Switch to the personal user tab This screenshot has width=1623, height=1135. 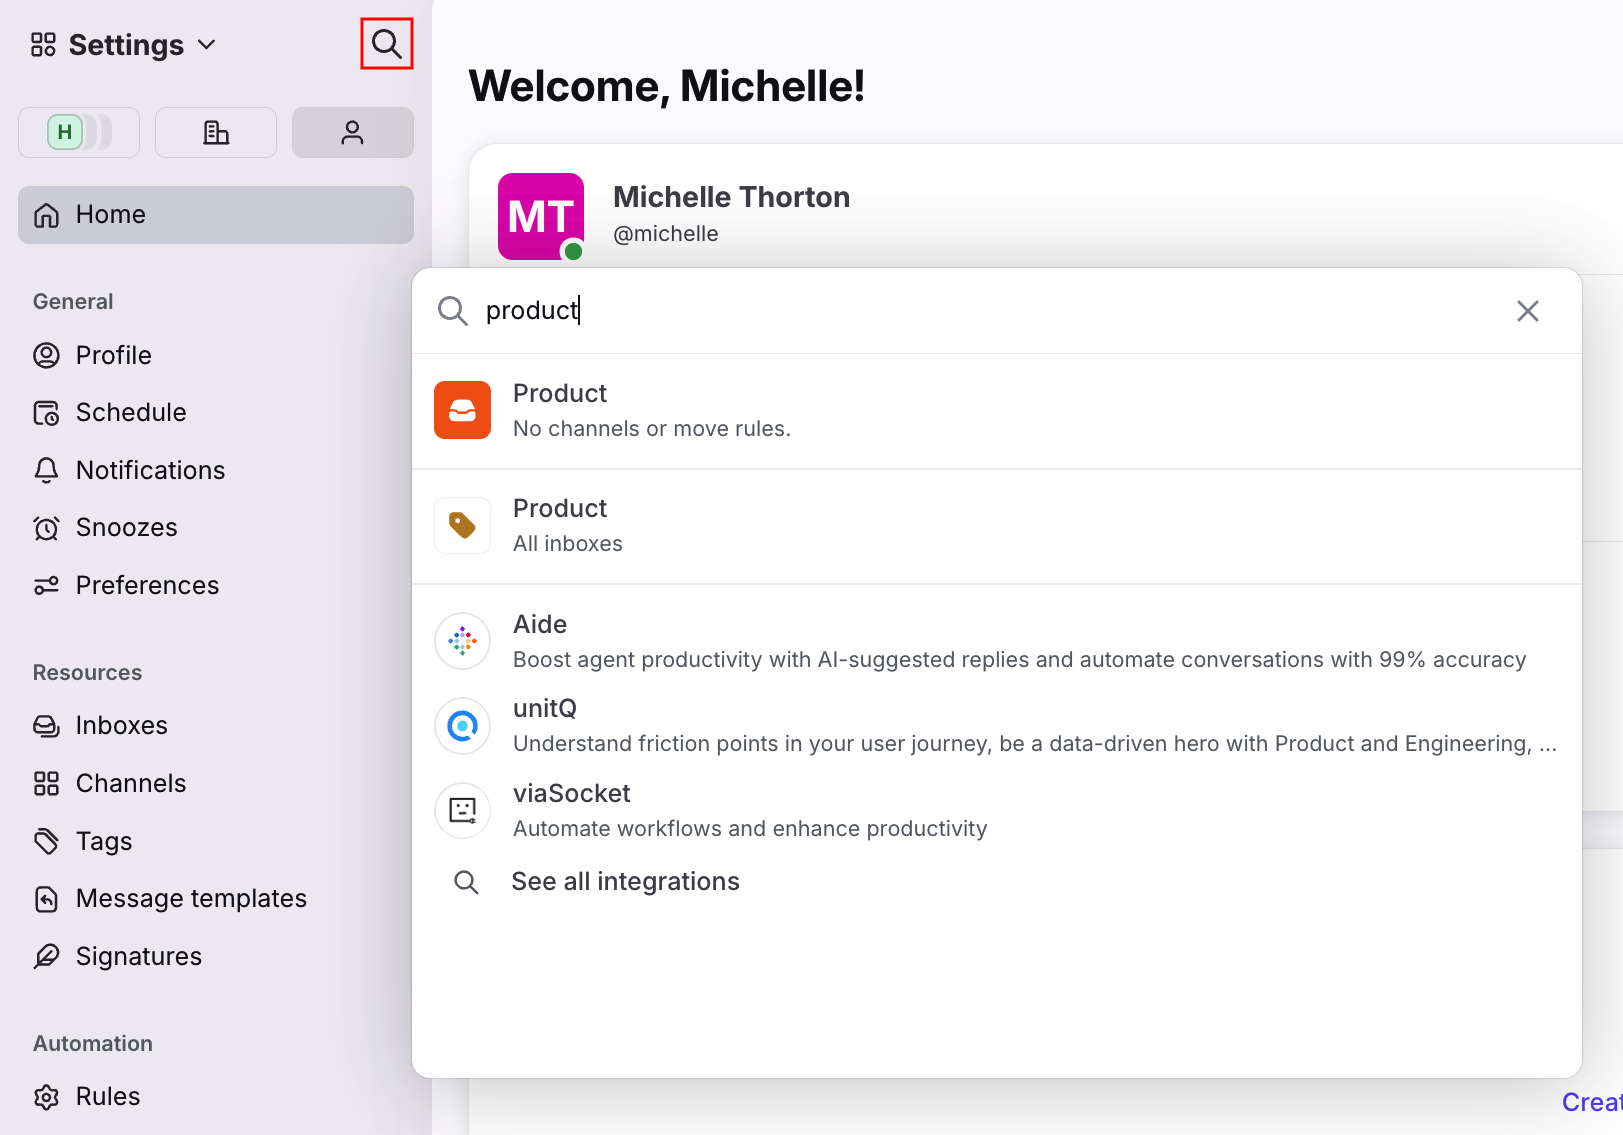point(353,132)
